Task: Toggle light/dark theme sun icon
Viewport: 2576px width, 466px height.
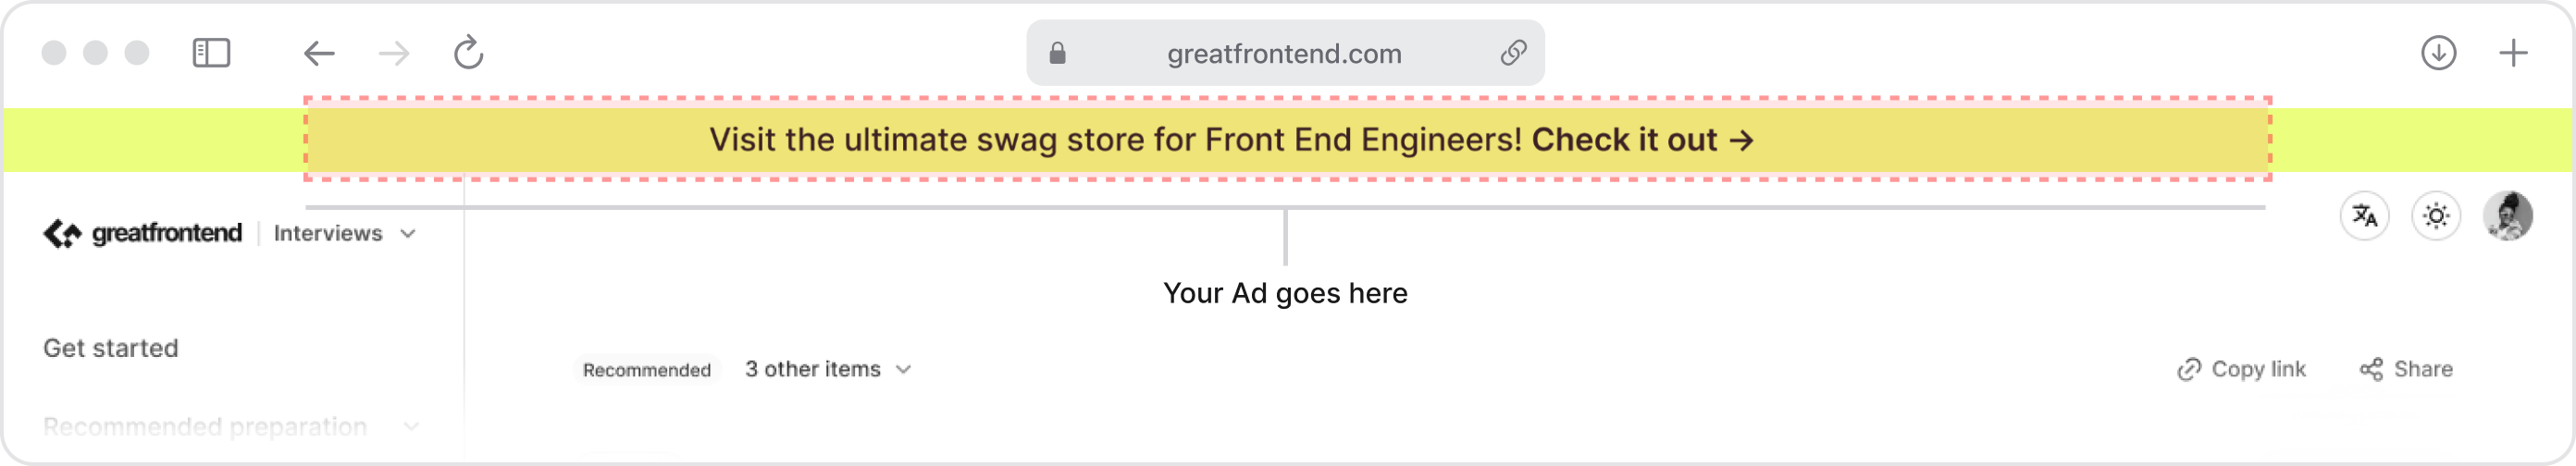Action: [x=2436, y=216]
